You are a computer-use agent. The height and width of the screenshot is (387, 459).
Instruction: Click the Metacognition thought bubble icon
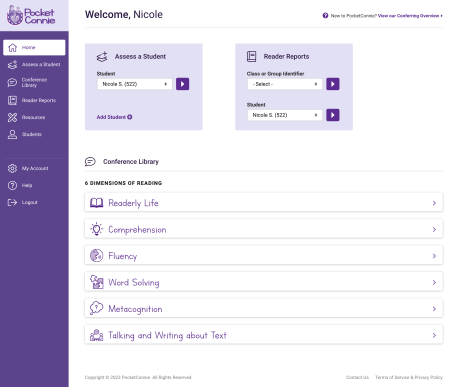(x=97, y=308)
